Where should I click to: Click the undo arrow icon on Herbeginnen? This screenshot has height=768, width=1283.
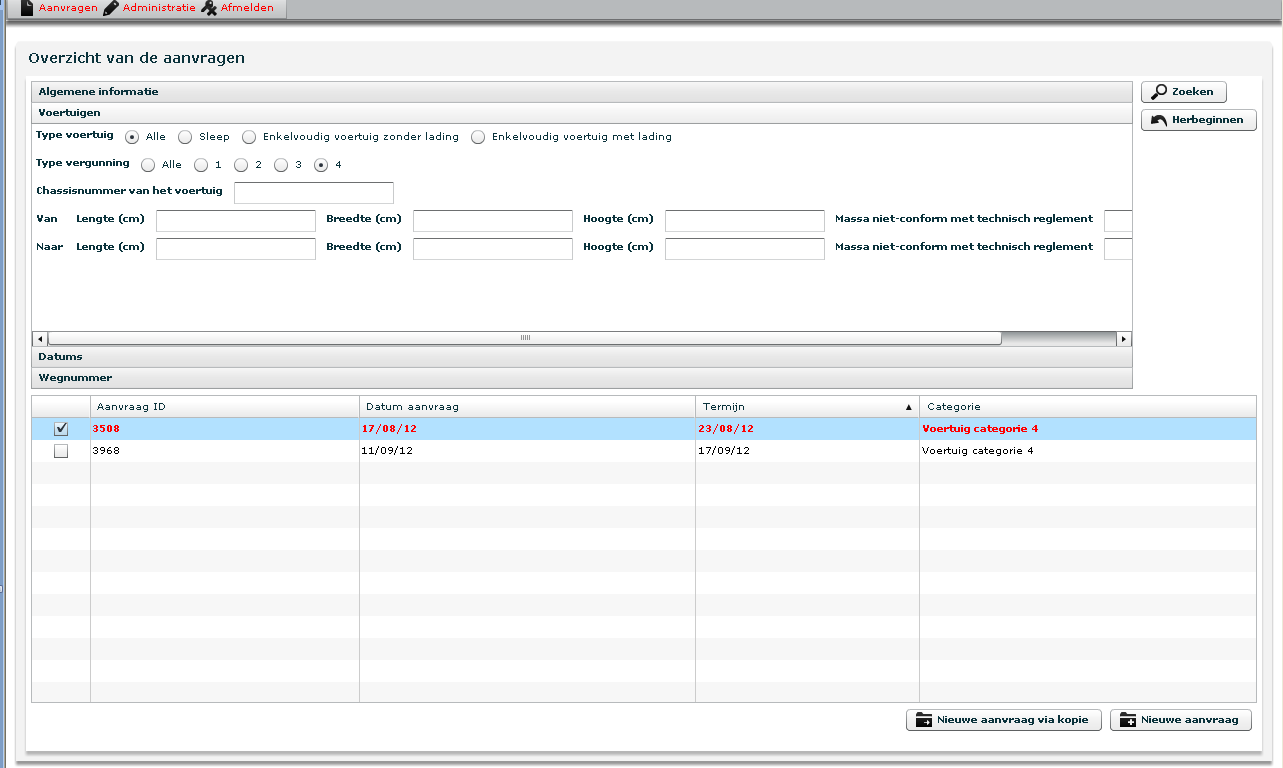pyautogui.click(x=1160, y=120)
